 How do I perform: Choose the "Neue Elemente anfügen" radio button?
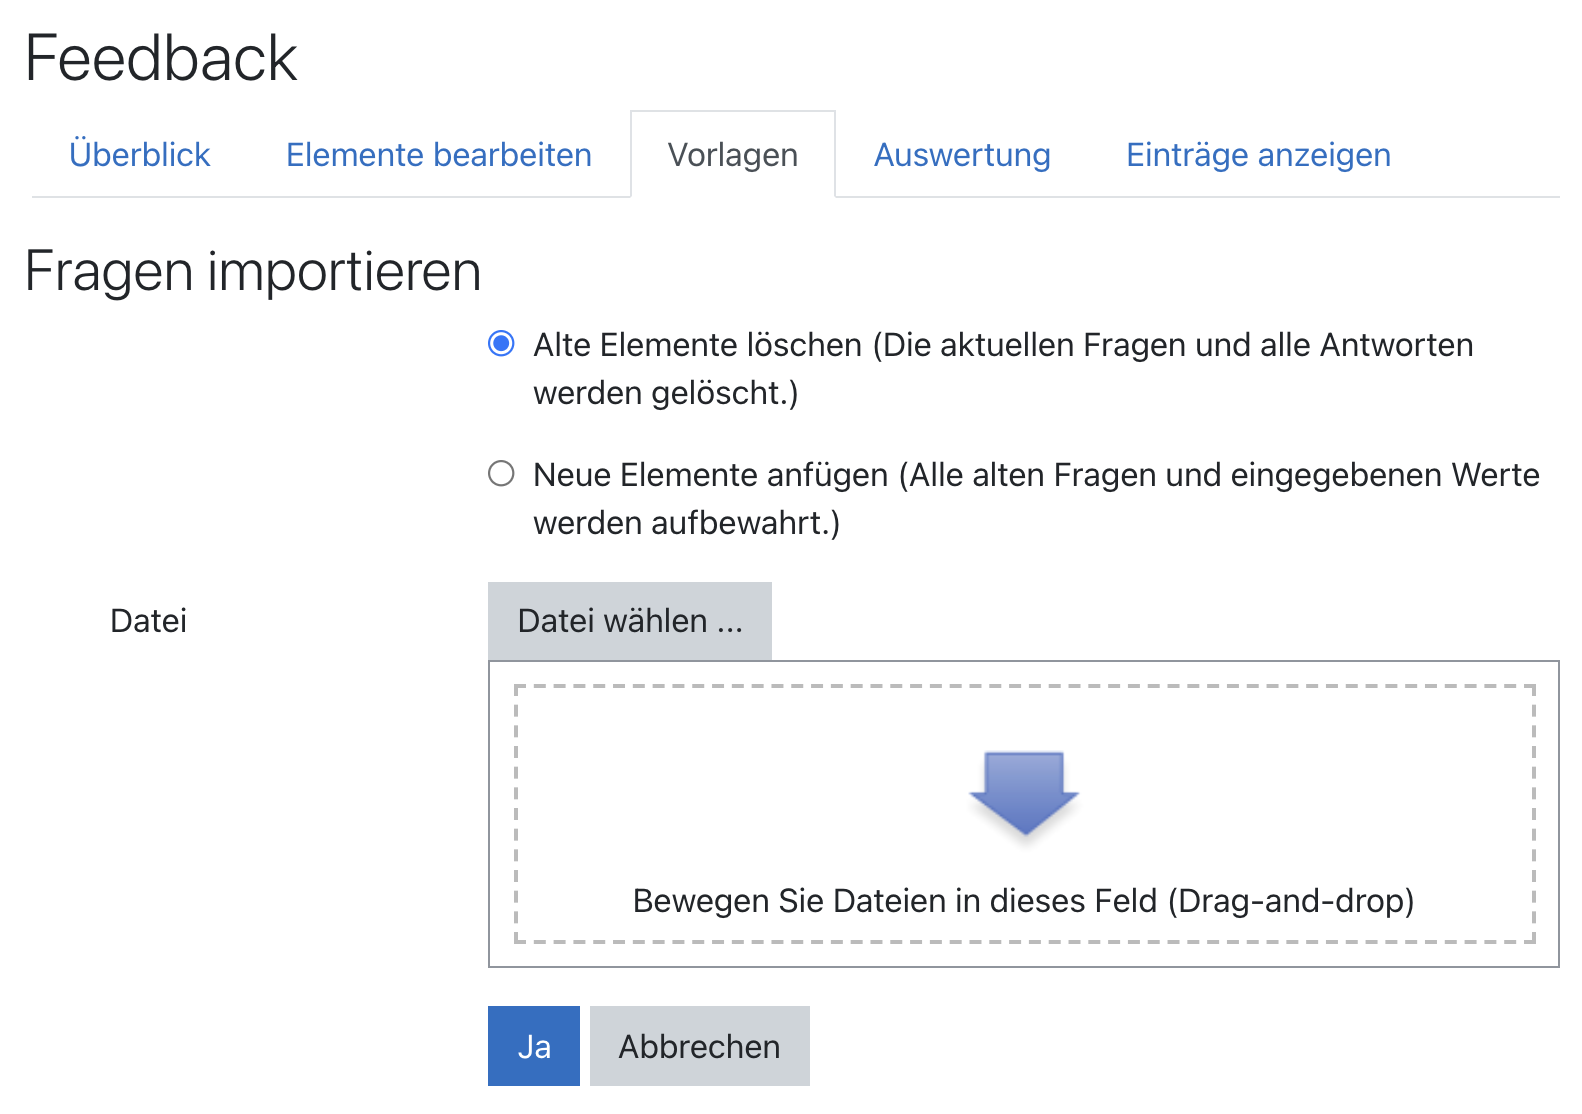click(501, 473)
